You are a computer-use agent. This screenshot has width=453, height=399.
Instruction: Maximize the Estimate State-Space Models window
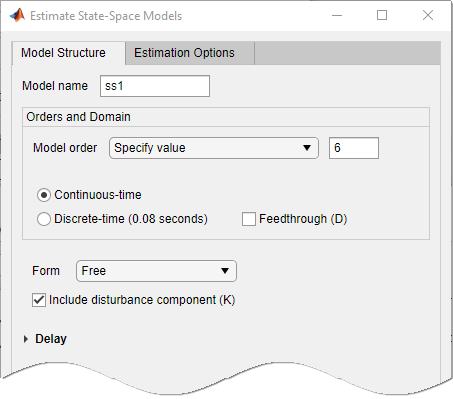[382, 15]
